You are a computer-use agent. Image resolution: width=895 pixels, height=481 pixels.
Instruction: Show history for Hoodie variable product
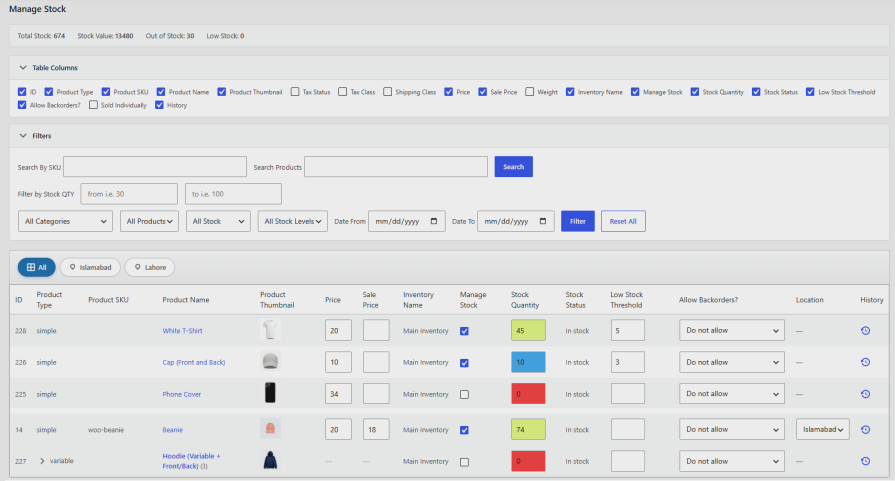(865, 461)
